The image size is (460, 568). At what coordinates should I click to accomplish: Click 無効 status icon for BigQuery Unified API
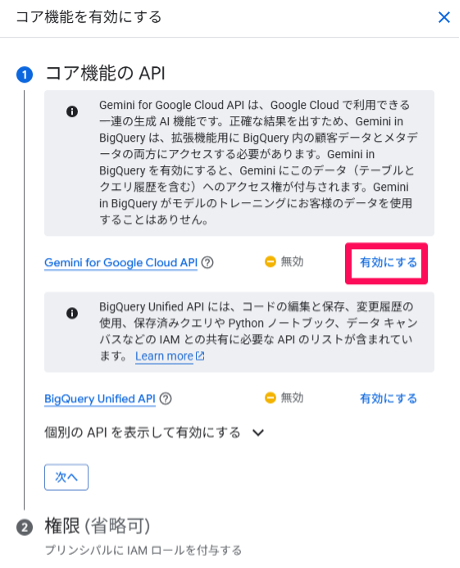click(270, 398)
